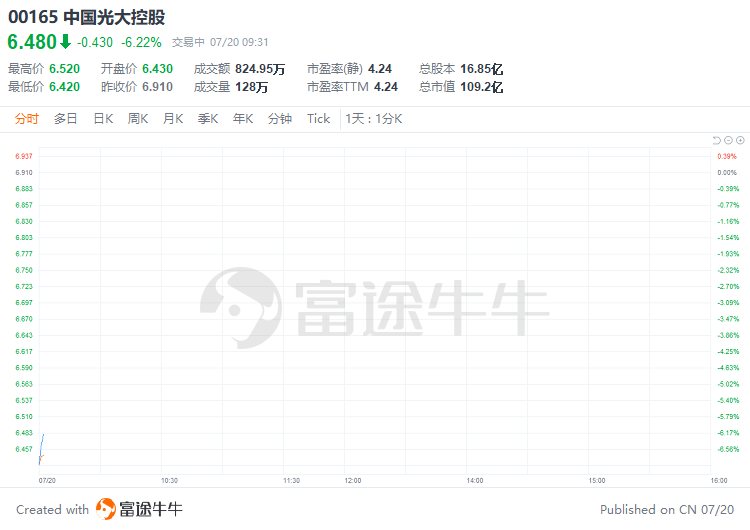This screenshot has width=750, height=530.
Task: Click the chart reset (undo) icon
Action: coord(716,140)
